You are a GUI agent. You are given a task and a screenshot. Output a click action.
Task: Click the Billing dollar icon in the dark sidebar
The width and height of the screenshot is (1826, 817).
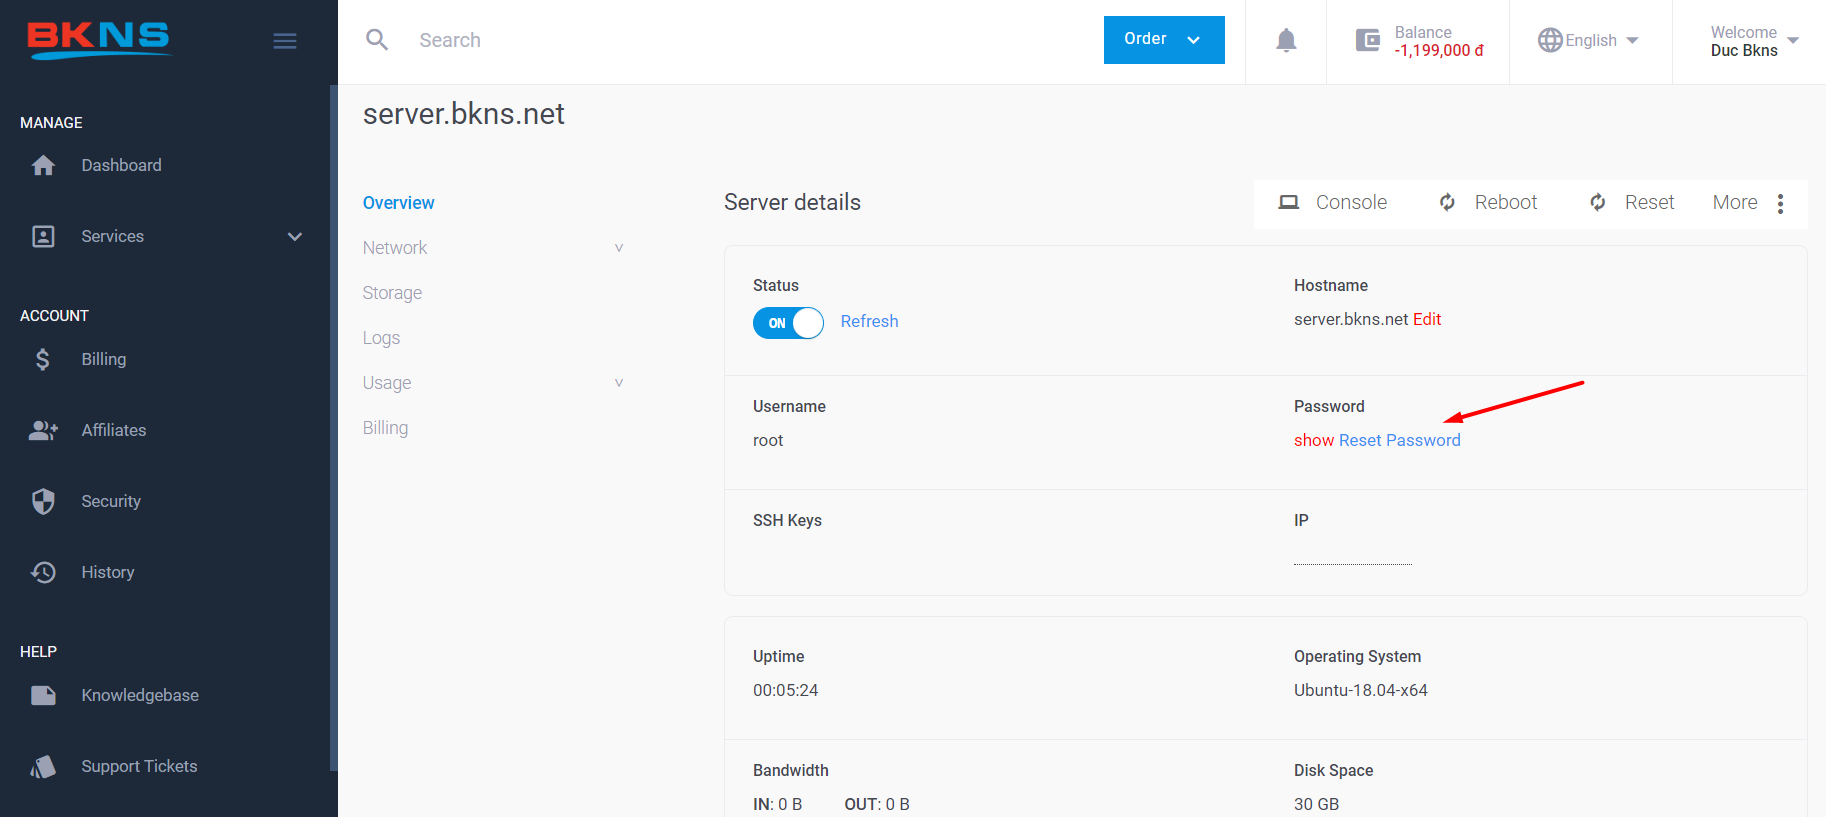point(42,359)
